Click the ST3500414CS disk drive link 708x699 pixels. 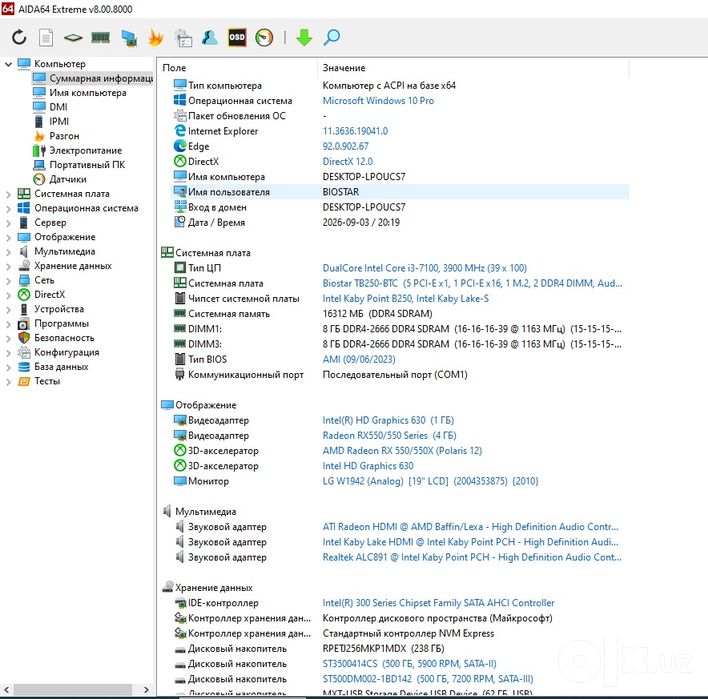click(x=409, y=664)
